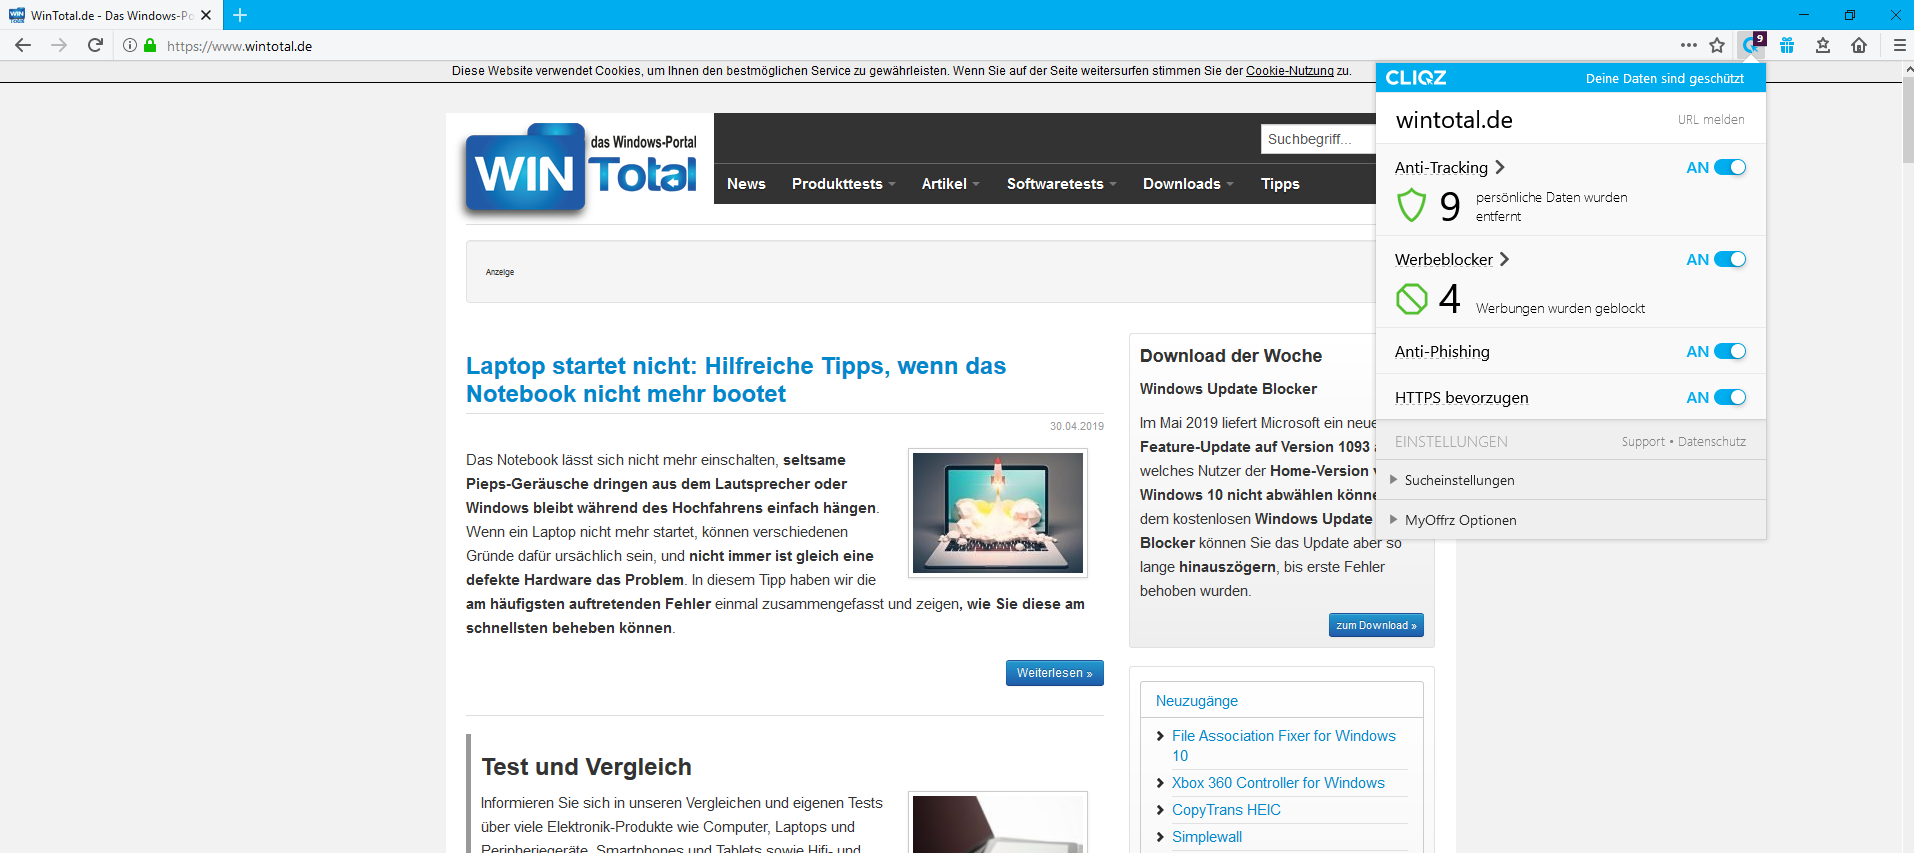This screenshot has width=1914, height=853.
Task: Click the forward navigation arrow
Action: click(59, 45)
